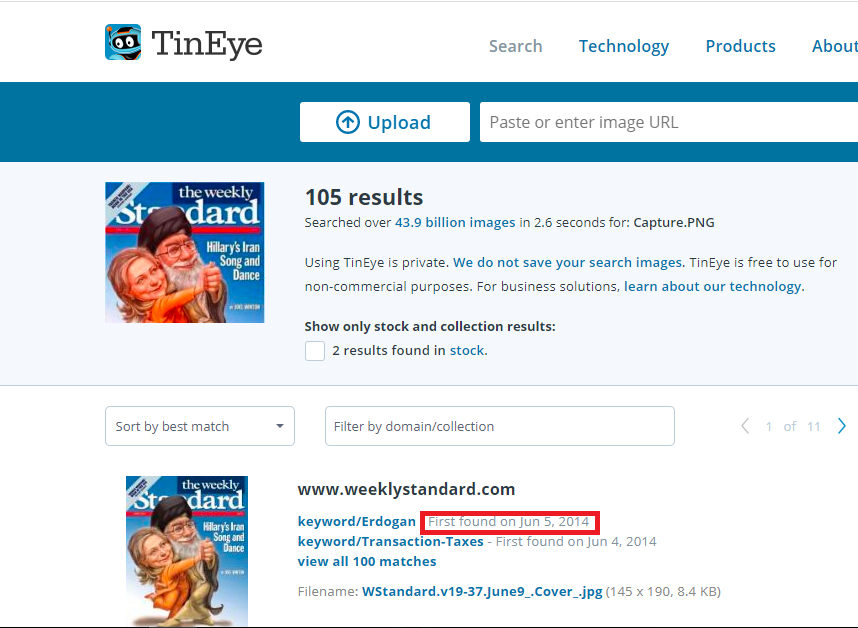The image size is (858, 628).
Task: Click the 'First found on Jun 4, 2014' text
Action: pyautogui.click(x=576, y=542)
